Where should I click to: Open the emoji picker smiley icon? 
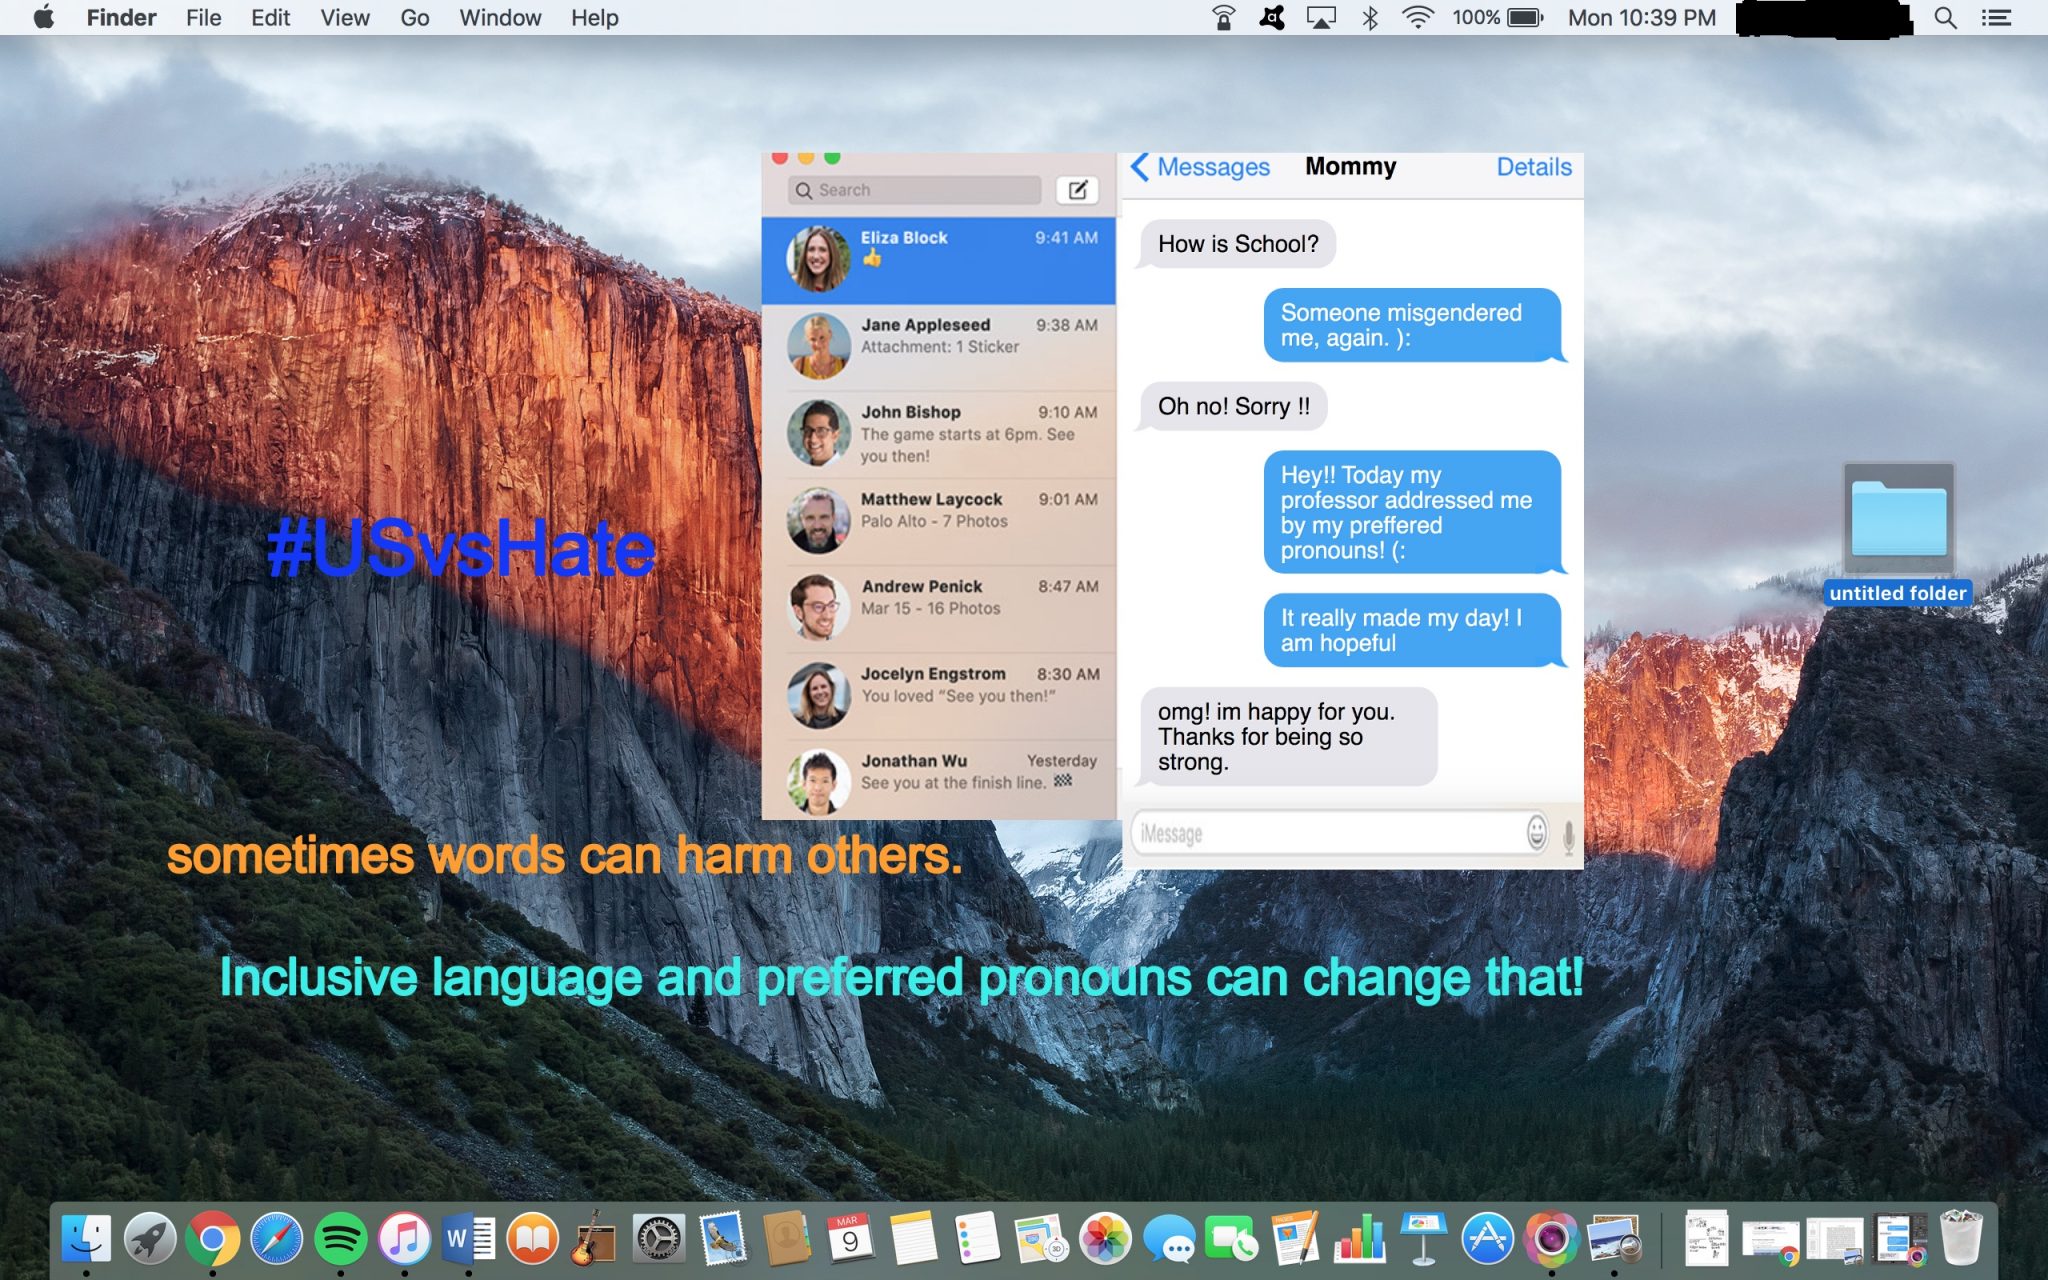tap(1537, 832)
